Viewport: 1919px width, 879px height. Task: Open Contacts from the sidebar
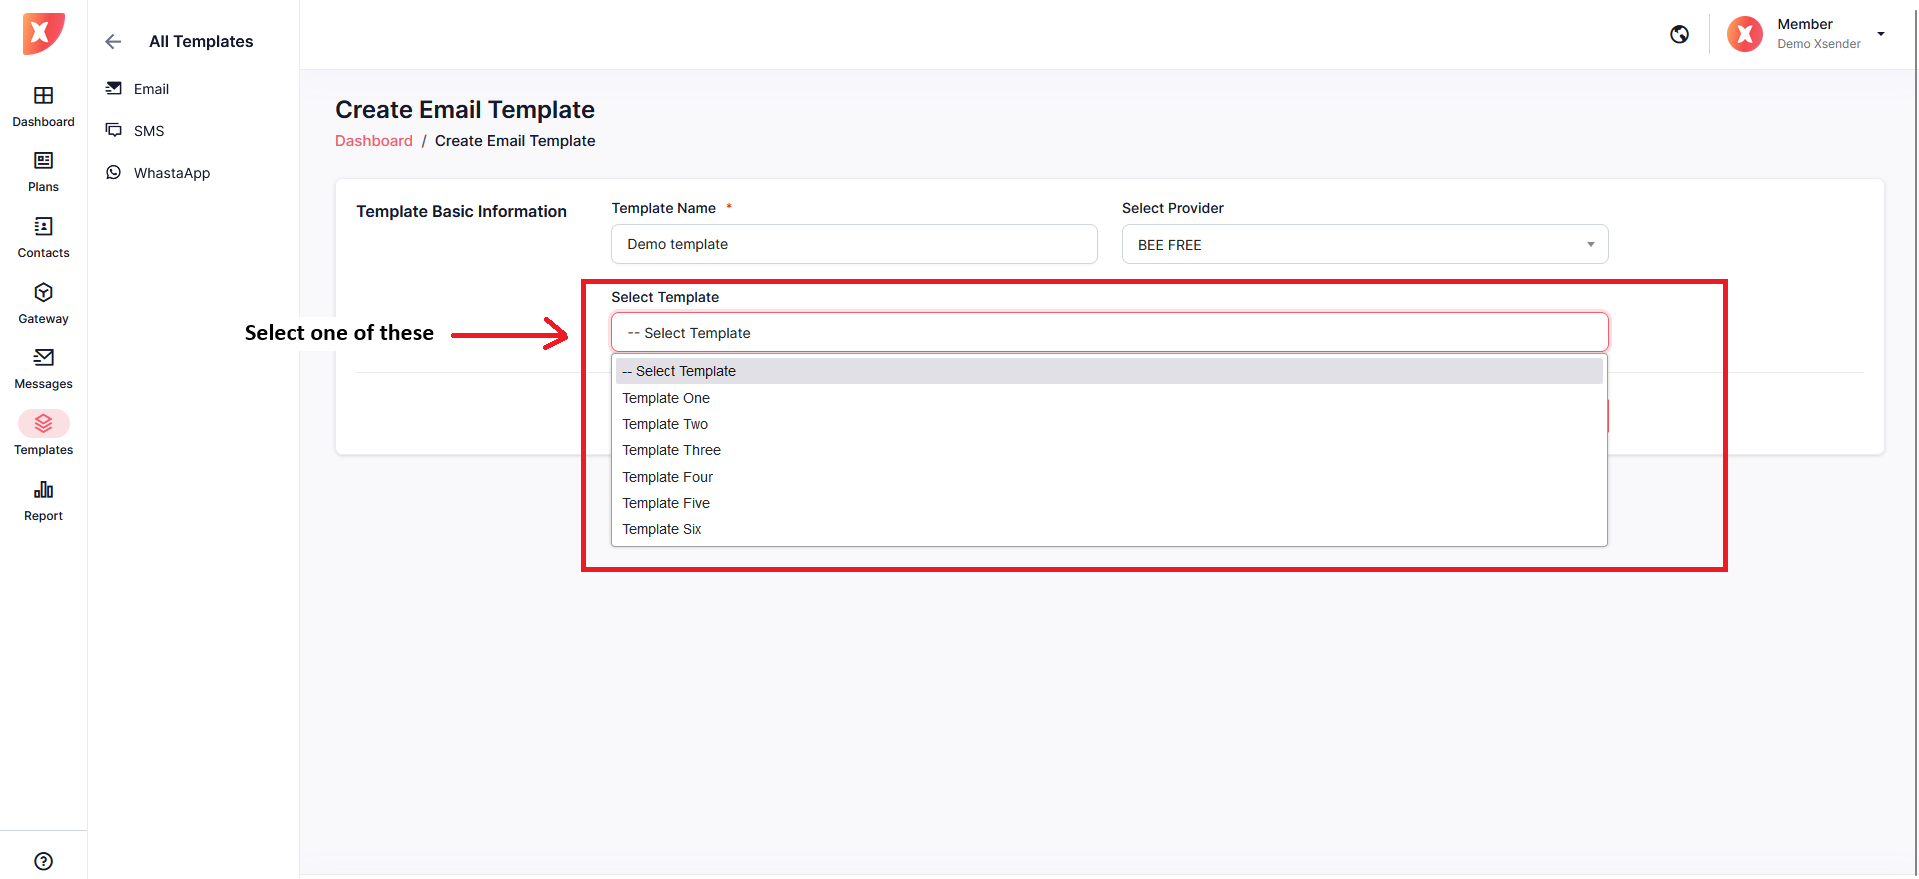pyautogui.click(x=43, y=238)
